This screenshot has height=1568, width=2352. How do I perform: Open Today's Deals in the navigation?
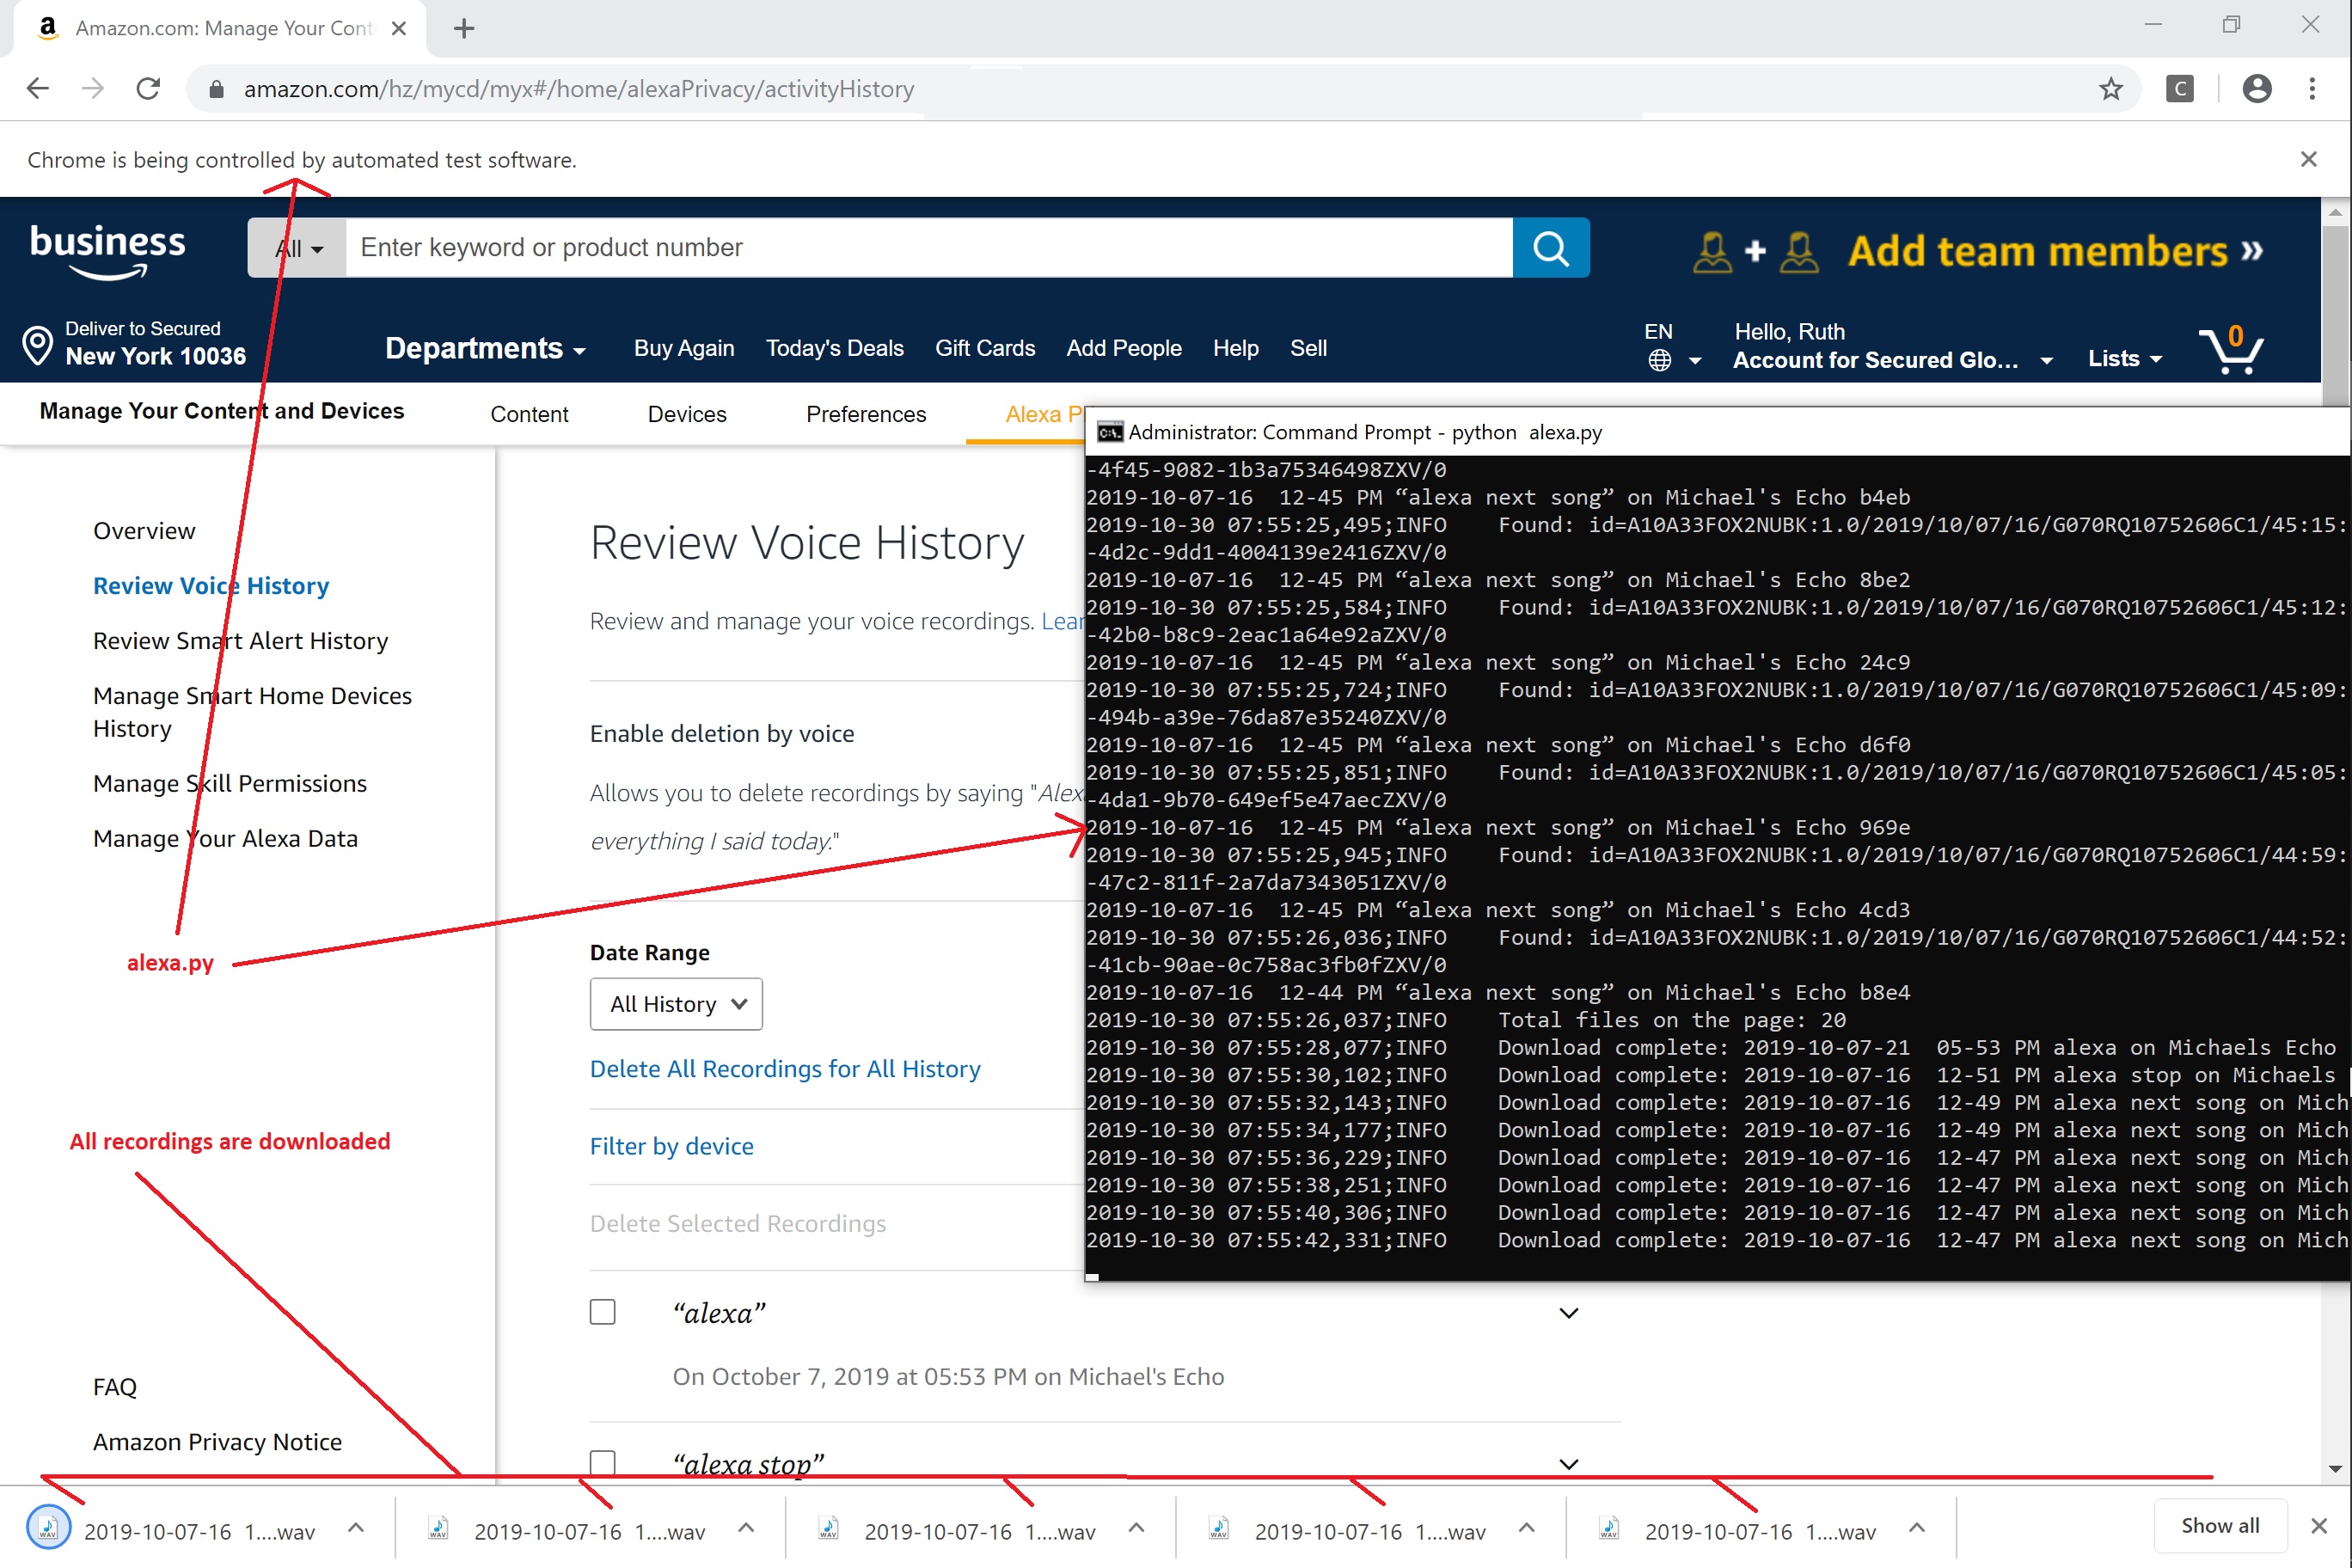[x=835, y=348]
